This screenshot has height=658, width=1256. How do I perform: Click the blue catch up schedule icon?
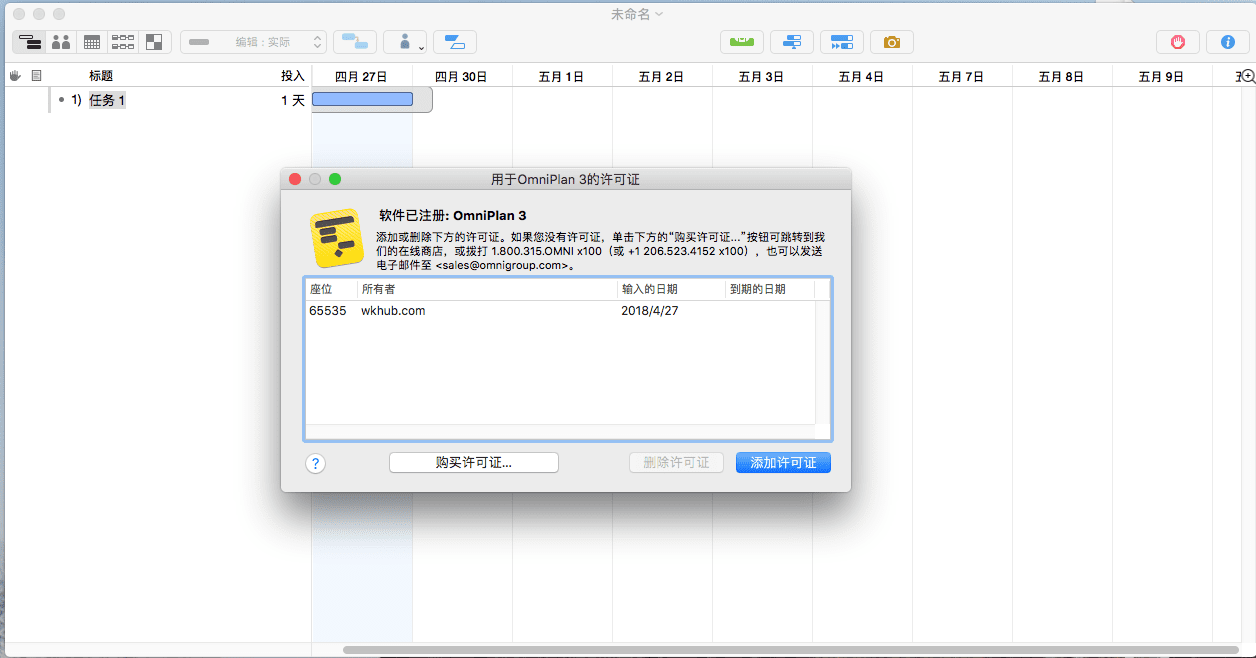792,42
